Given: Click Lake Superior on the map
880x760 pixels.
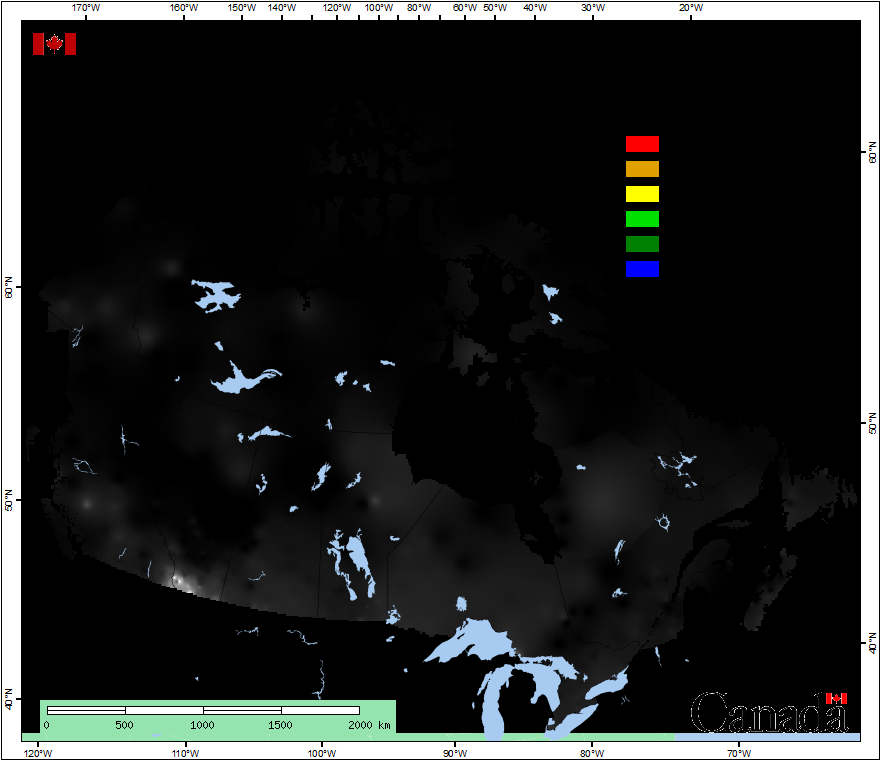Looking at the screenshot, I should (473, 640).
